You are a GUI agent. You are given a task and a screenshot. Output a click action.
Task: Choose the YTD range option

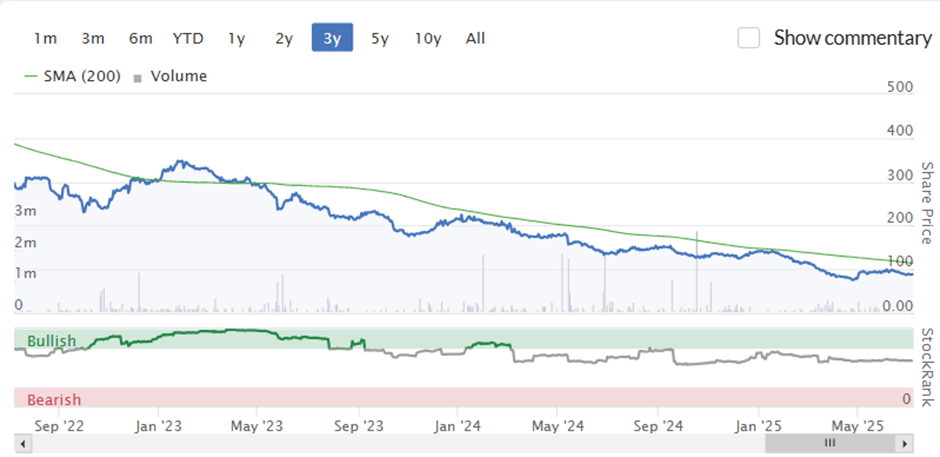click(188, 38)
